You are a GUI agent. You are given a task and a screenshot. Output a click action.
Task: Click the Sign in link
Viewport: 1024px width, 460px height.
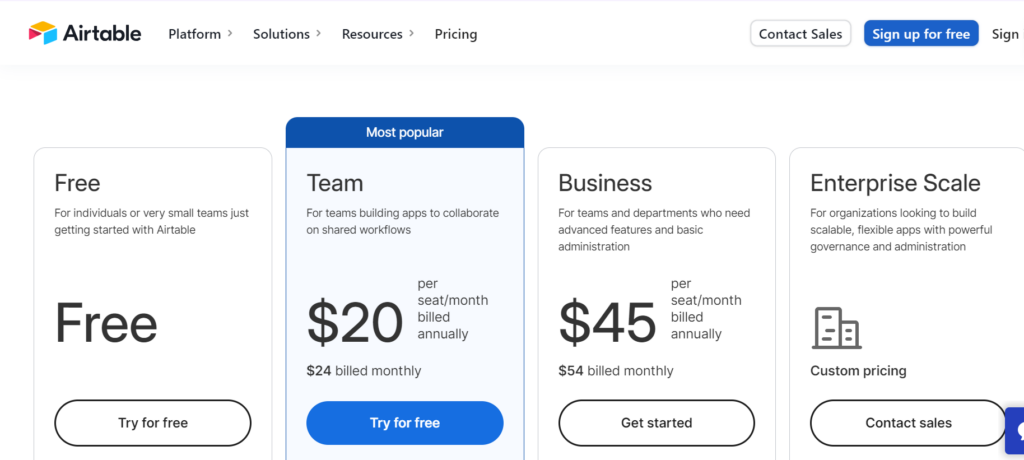pos(1006,34)
